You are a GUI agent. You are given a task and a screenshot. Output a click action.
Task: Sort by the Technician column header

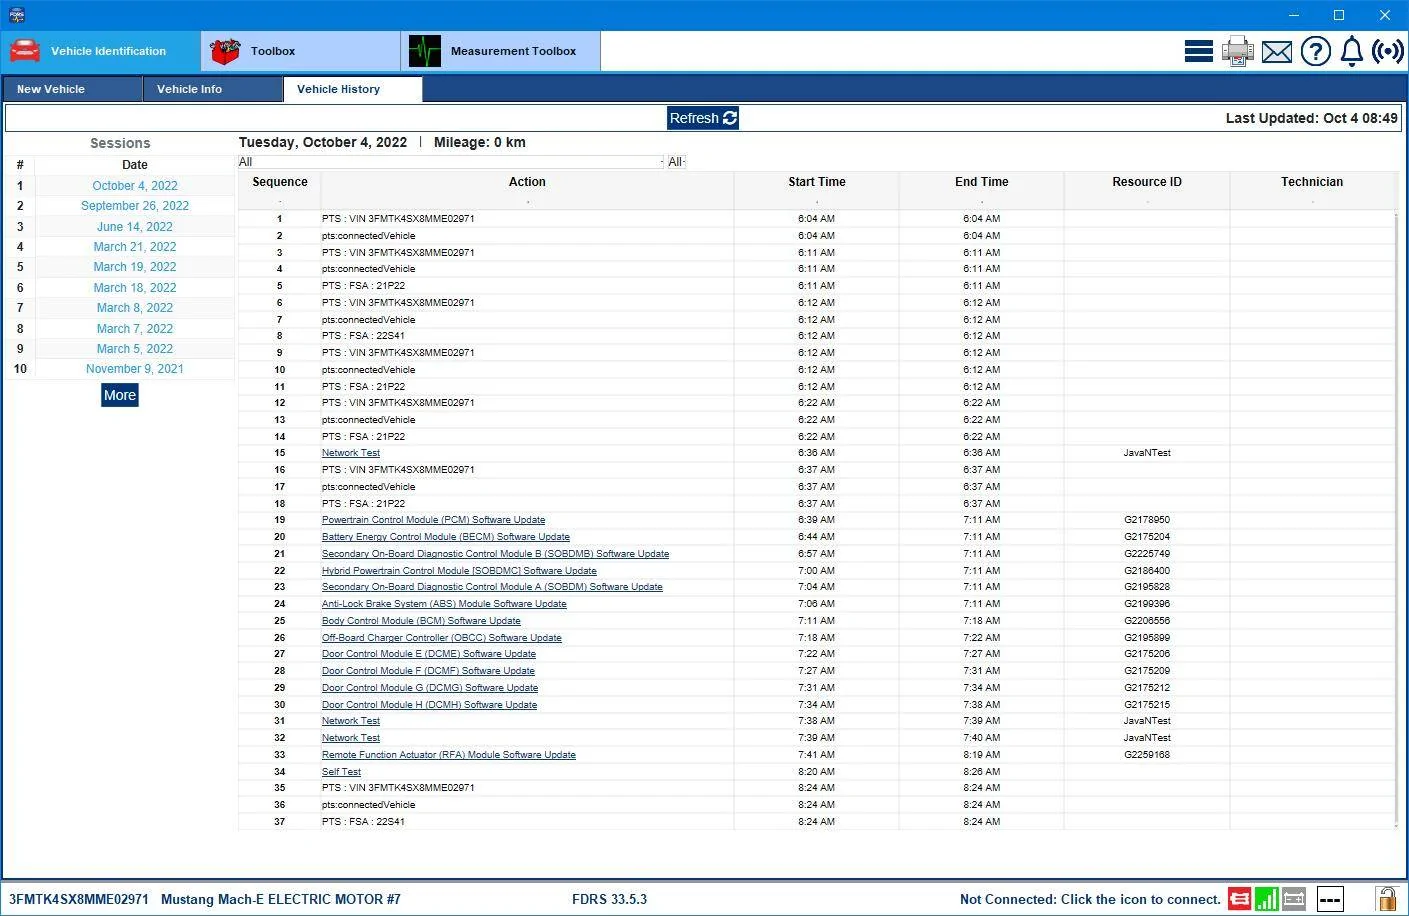1312,182
